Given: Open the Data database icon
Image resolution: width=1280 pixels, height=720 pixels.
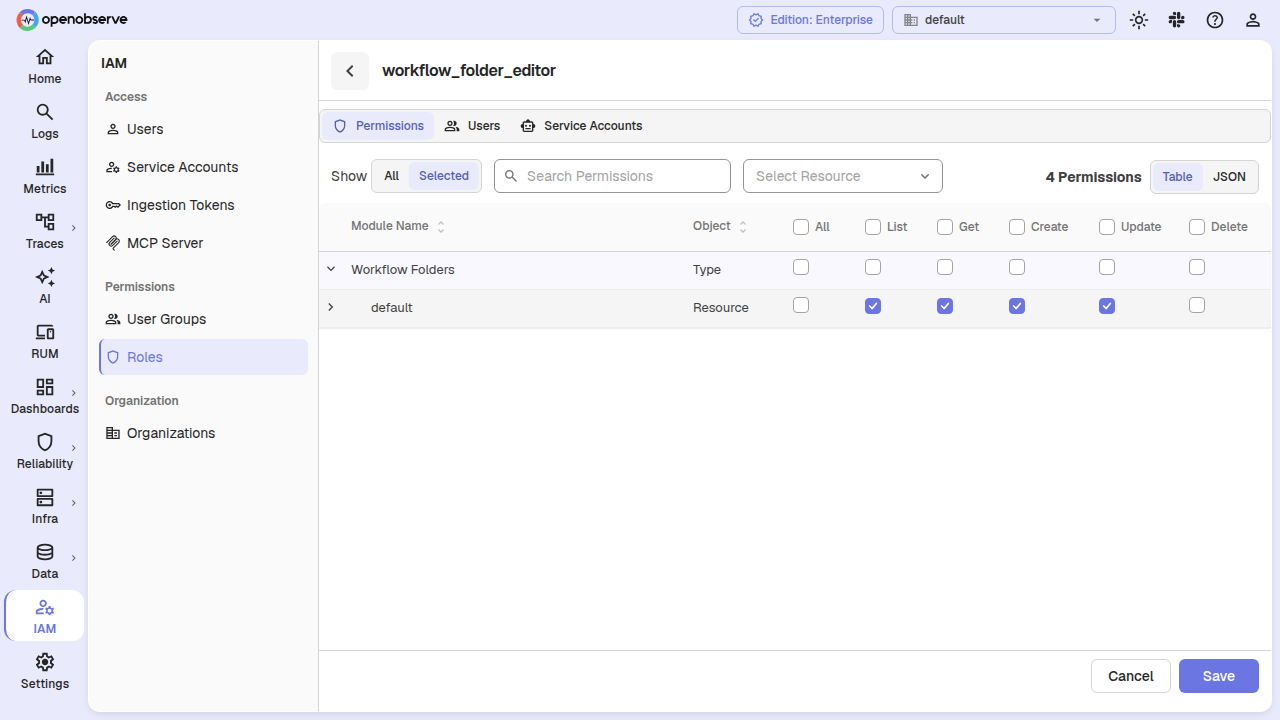Looking at the screenshot, I should [x=45, y=552].
